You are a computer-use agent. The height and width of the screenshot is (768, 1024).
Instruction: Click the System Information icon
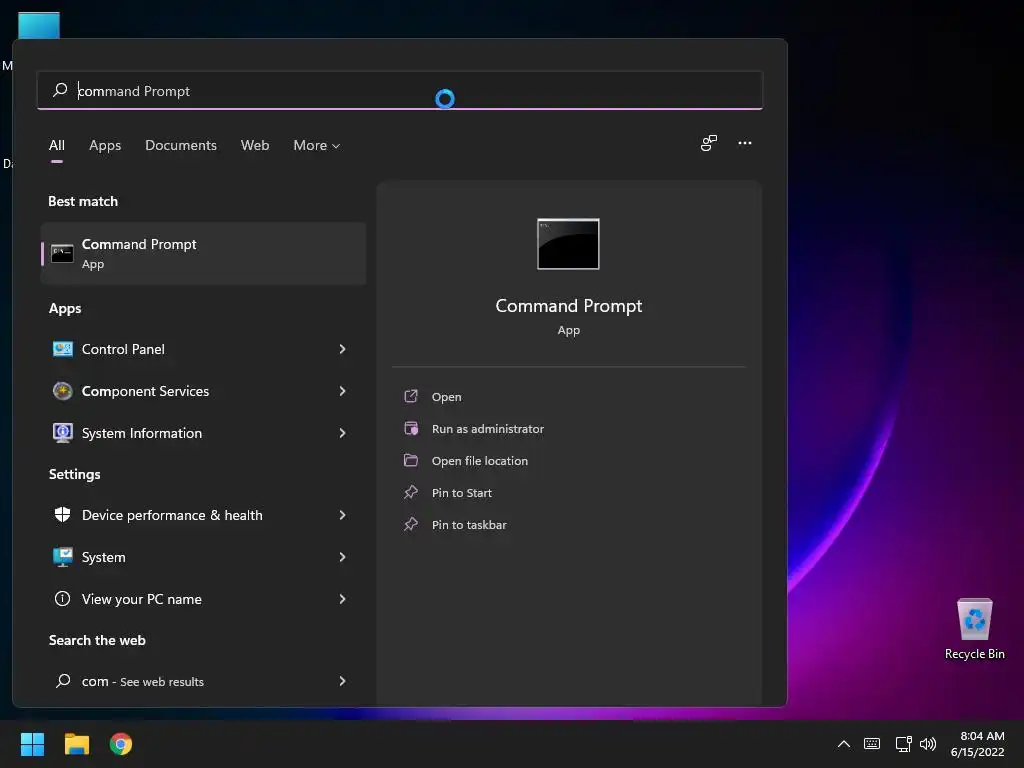(x=63, y=433)
